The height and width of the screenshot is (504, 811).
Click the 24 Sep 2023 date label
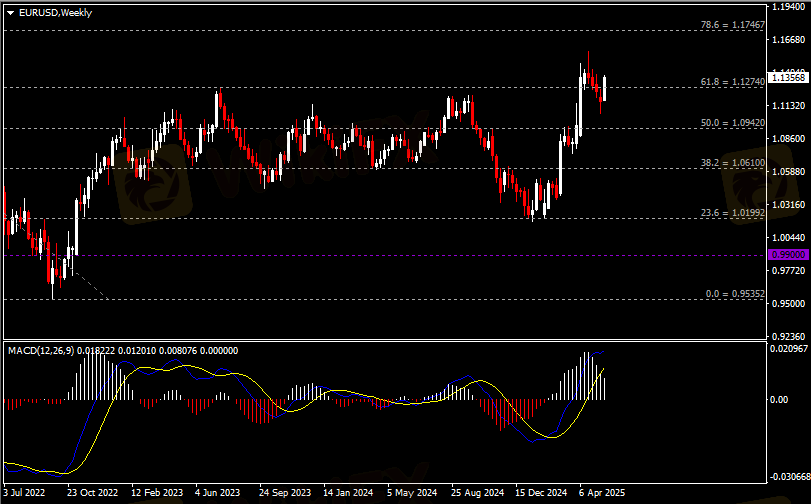tap(285, 493)
